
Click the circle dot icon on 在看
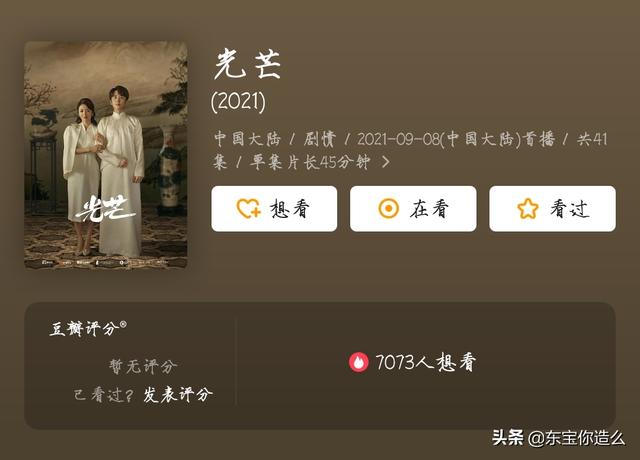(x=389, y=209)
